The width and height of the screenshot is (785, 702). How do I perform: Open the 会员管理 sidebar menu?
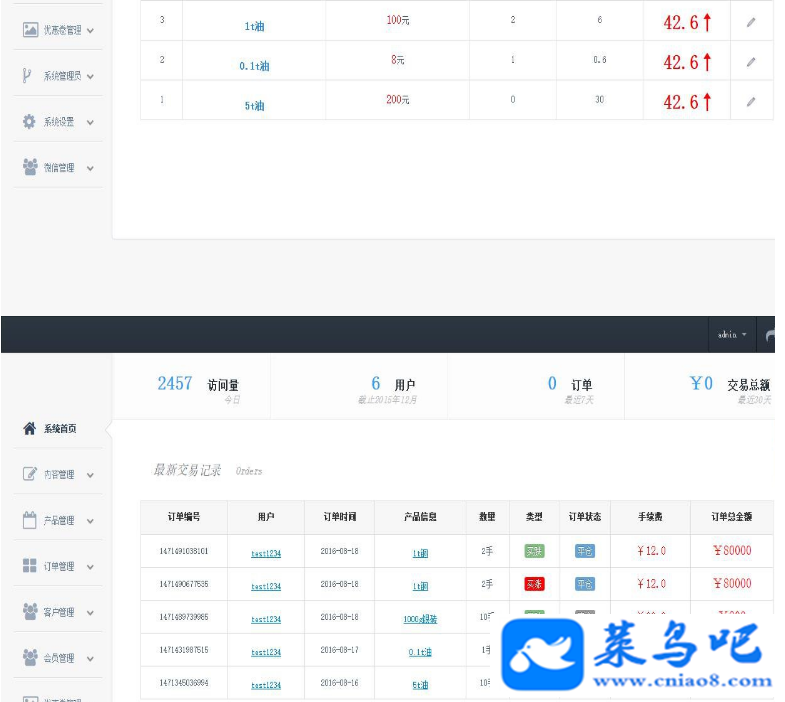point(58,658)
